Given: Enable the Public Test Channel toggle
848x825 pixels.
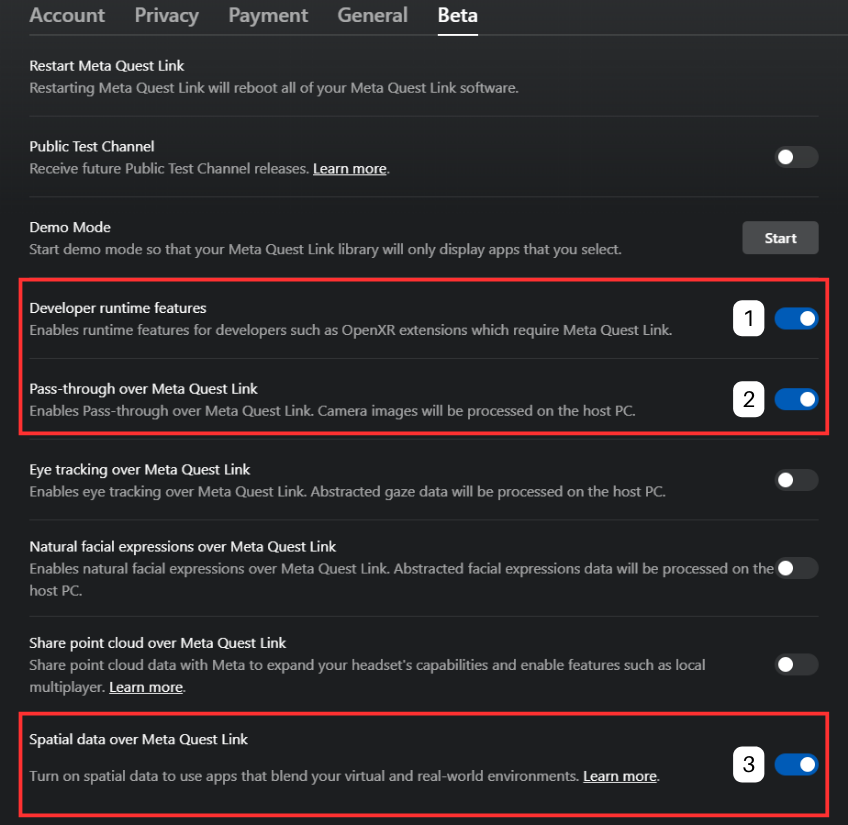Looking at the screenshot, I should pyautogui.click(x=796, y=157).
